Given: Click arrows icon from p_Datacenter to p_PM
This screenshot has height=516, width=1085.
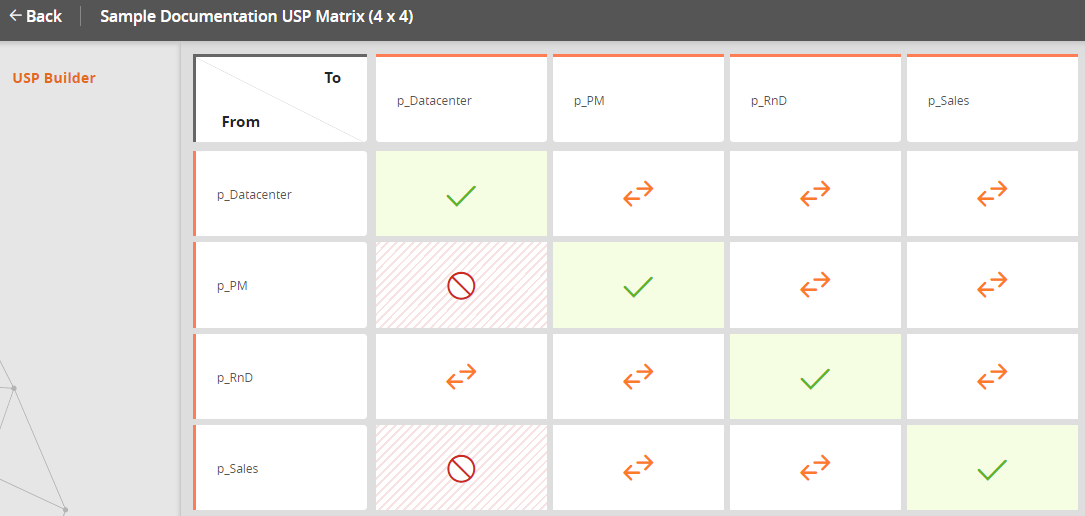Looking at the screenshot, I should 638,195.
